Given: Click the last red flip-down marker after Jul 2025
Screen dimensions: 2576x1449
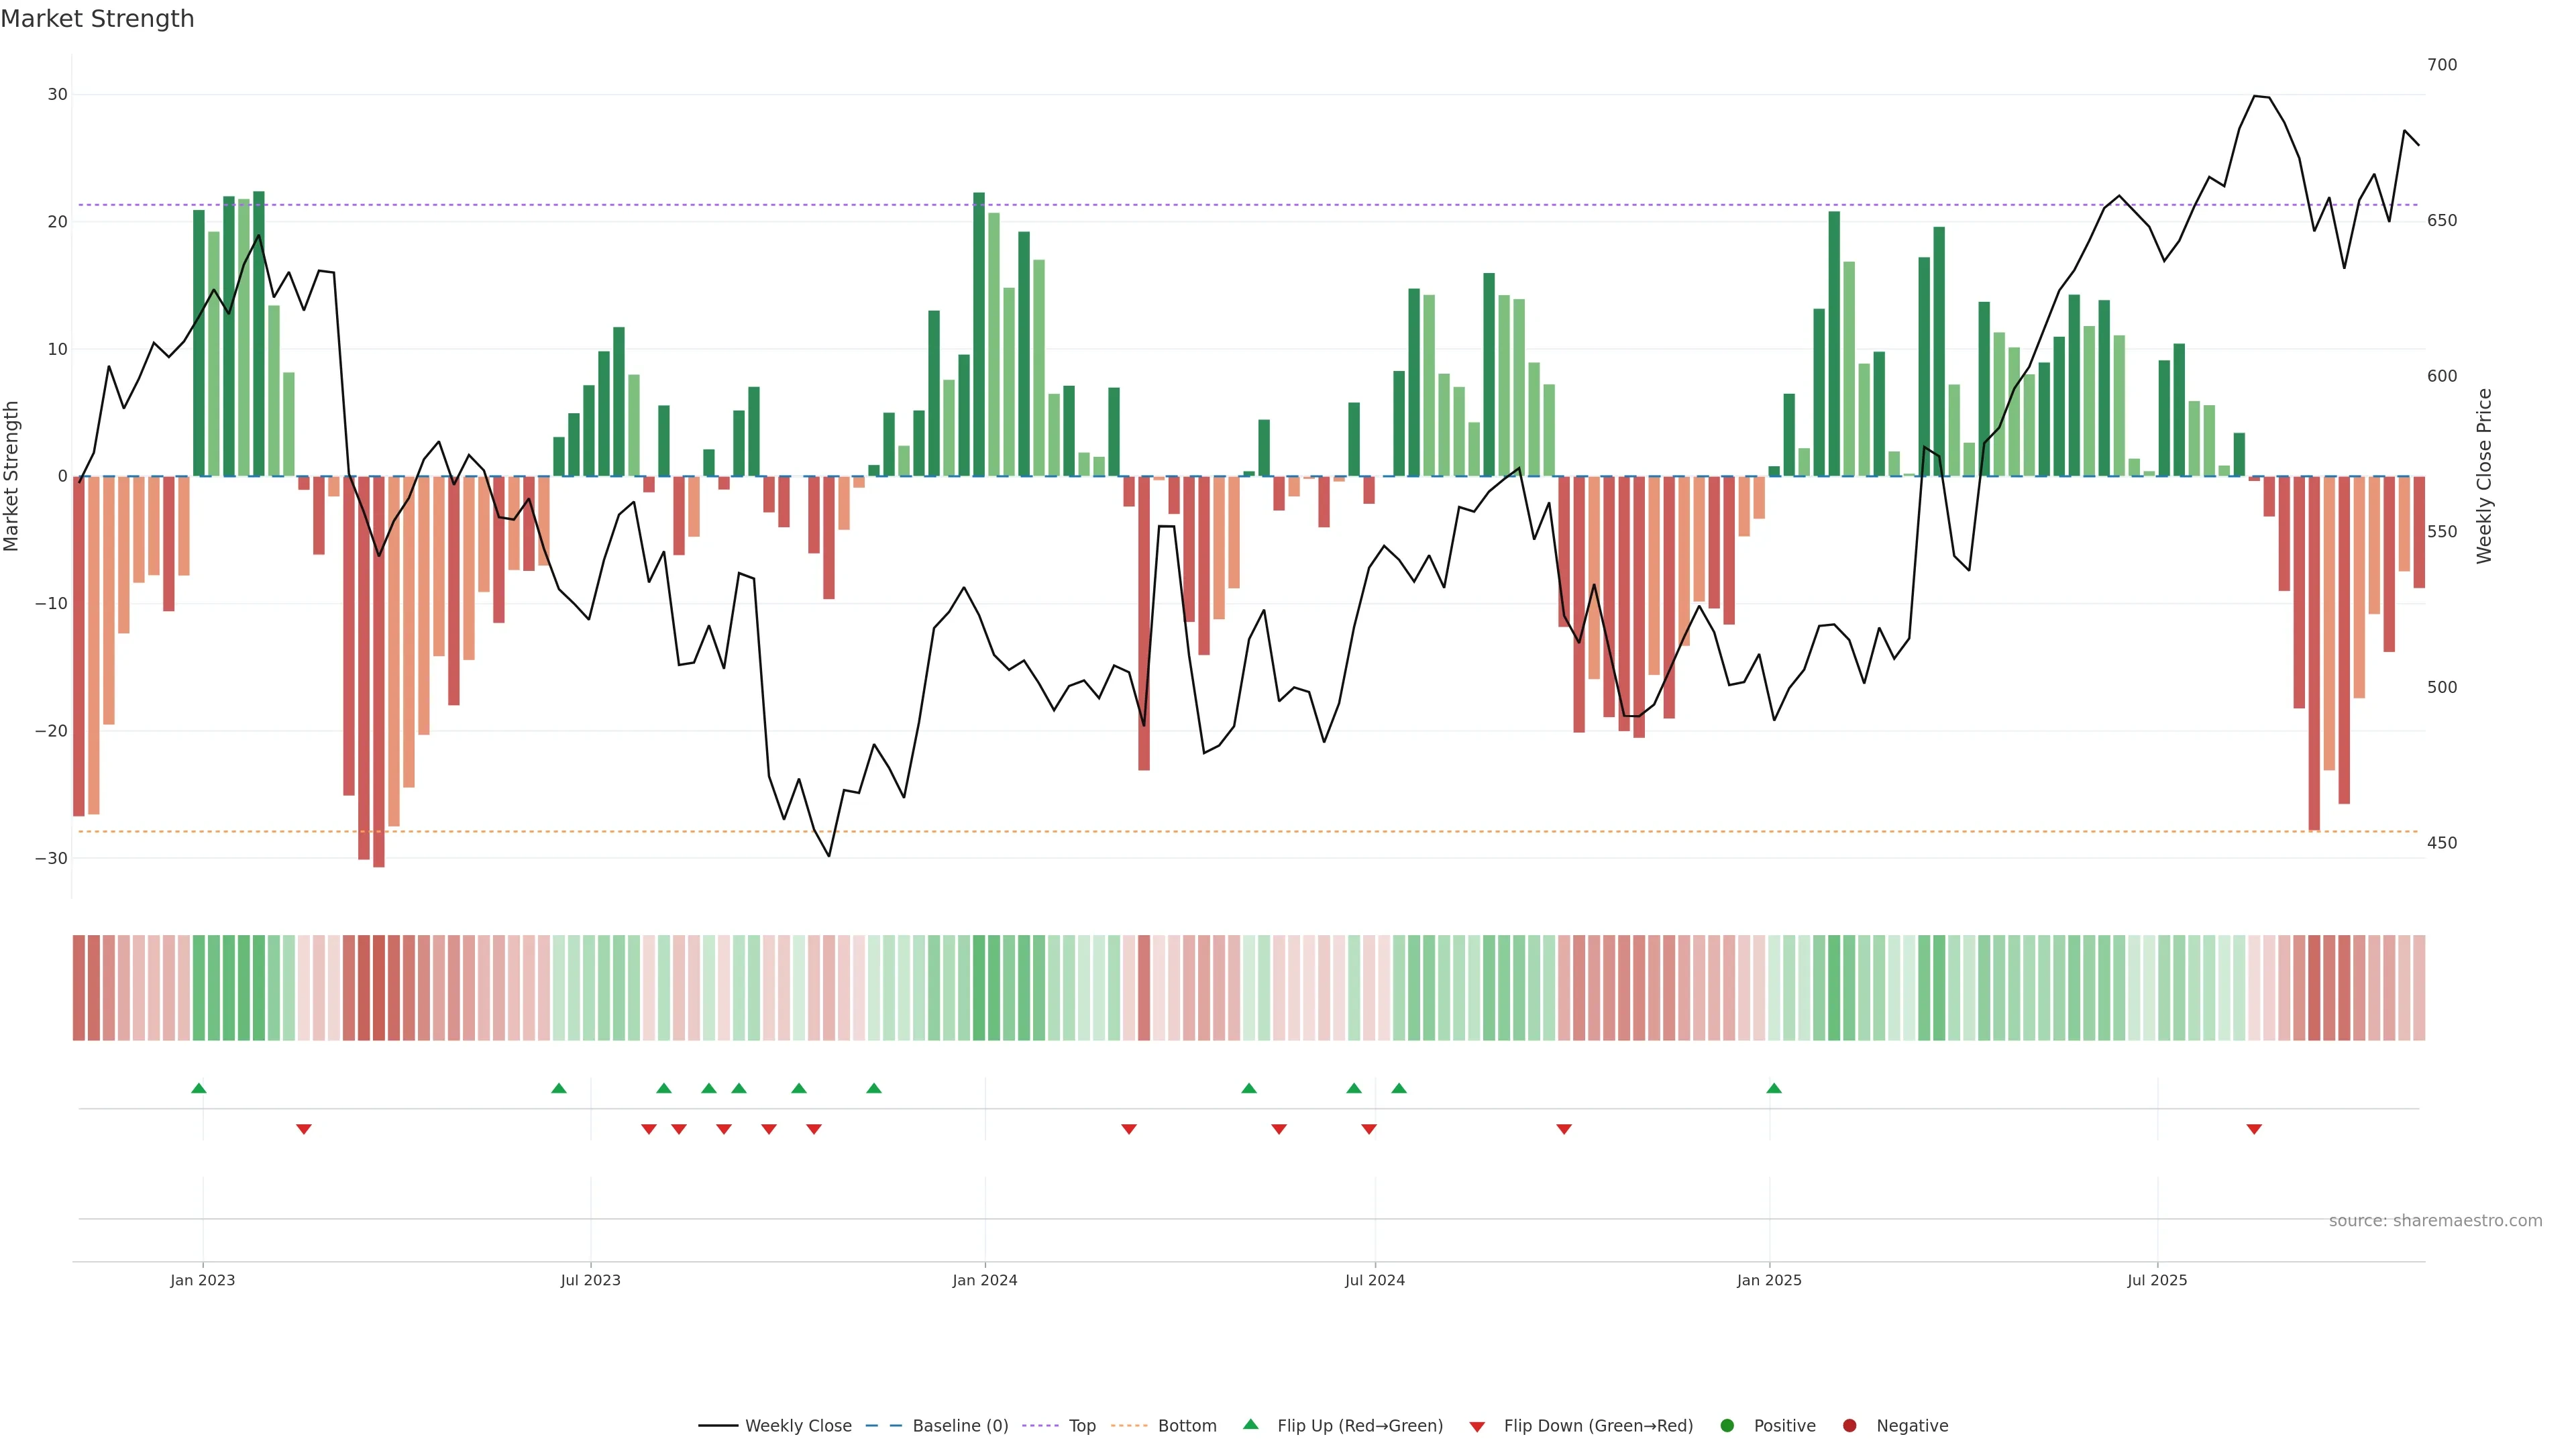Looking at the screenshot, I should [x=2254, y=1129].
